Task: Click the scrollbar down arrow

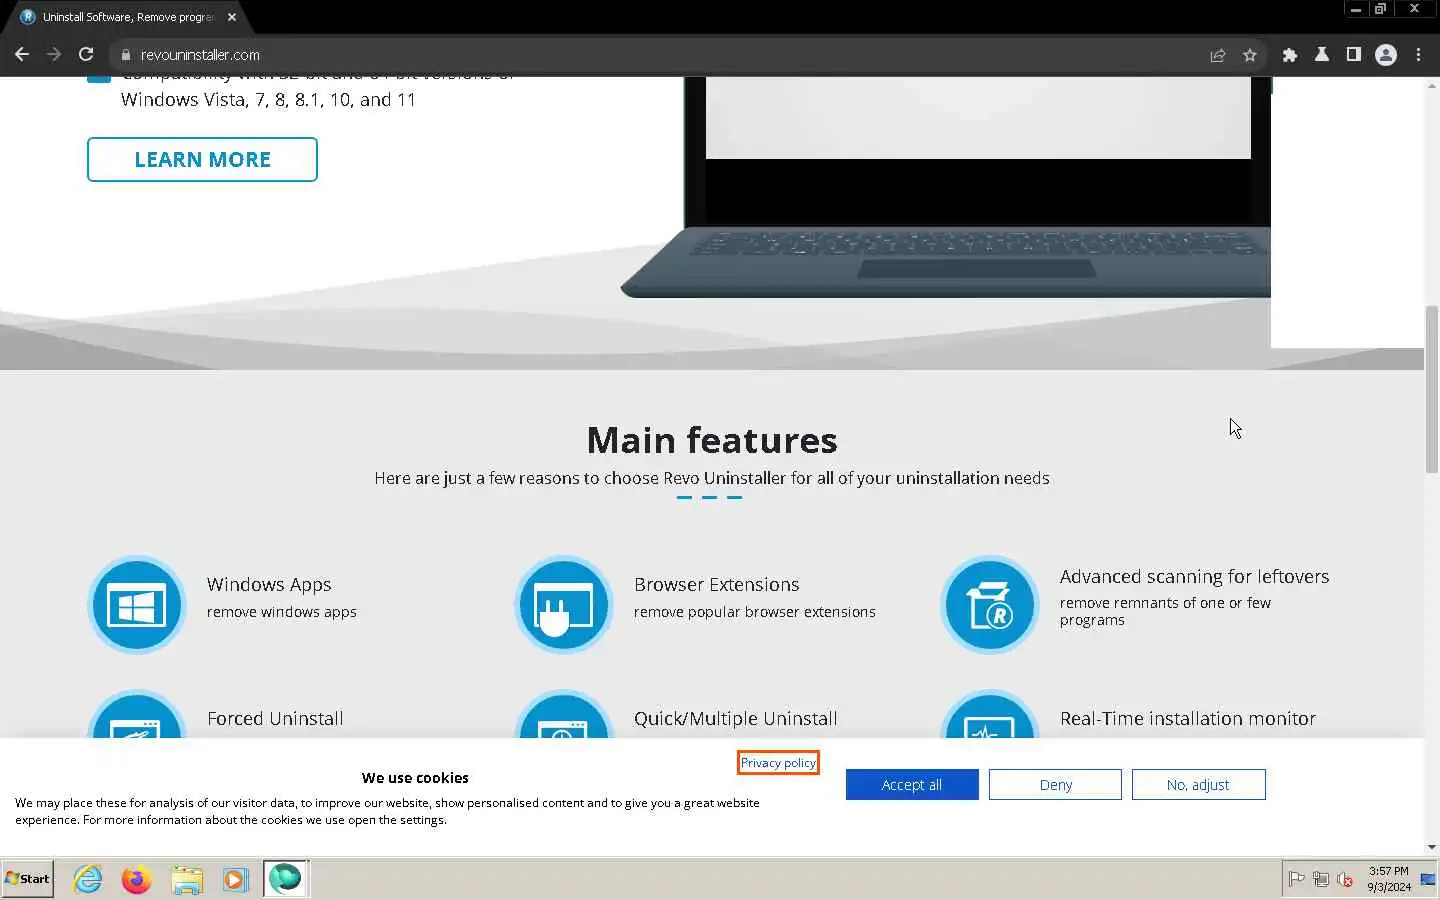Action: tap(1432, 847)
